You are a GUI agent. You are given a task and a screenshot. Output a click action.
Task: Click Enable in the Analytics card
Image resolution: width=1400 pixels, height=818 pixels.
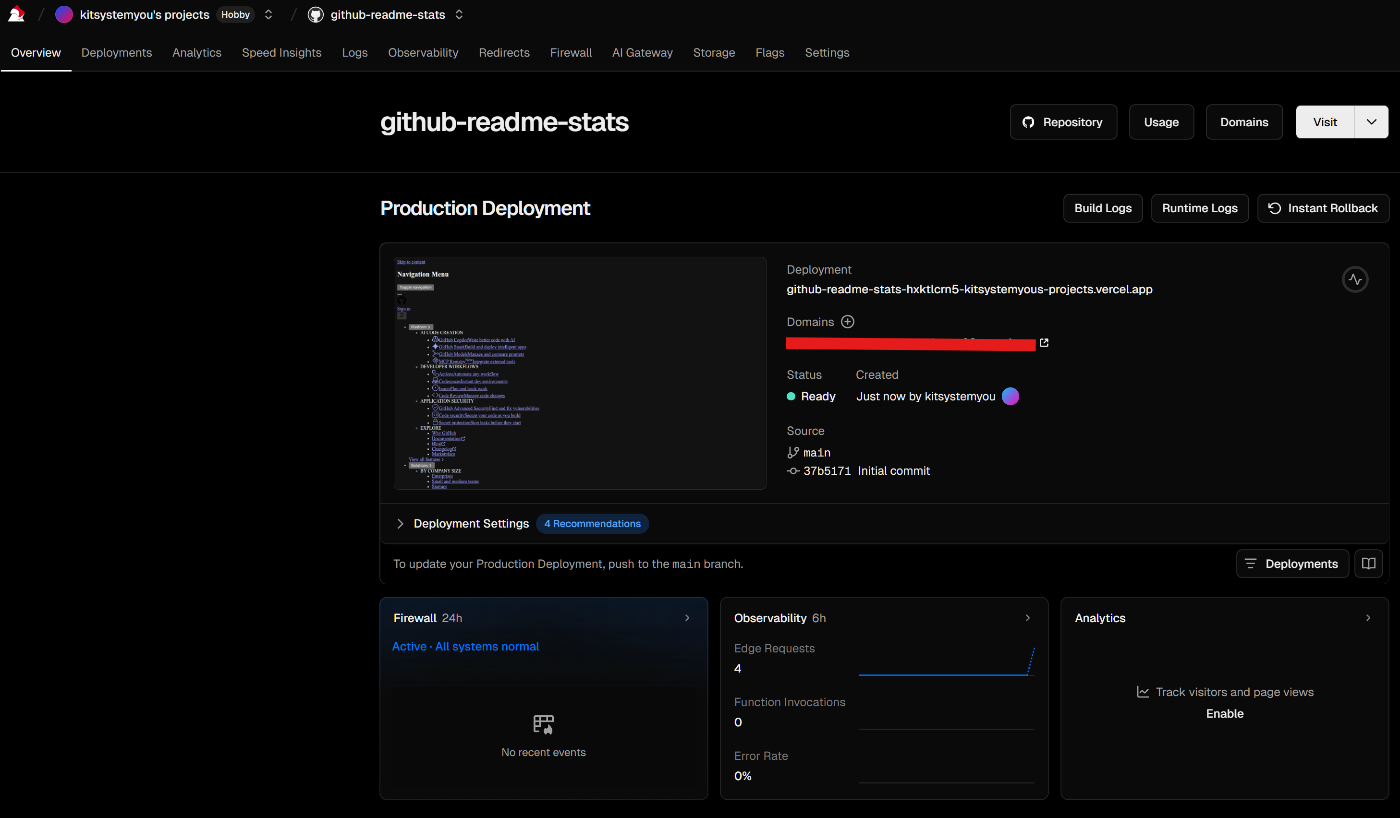coord(1225,714)
